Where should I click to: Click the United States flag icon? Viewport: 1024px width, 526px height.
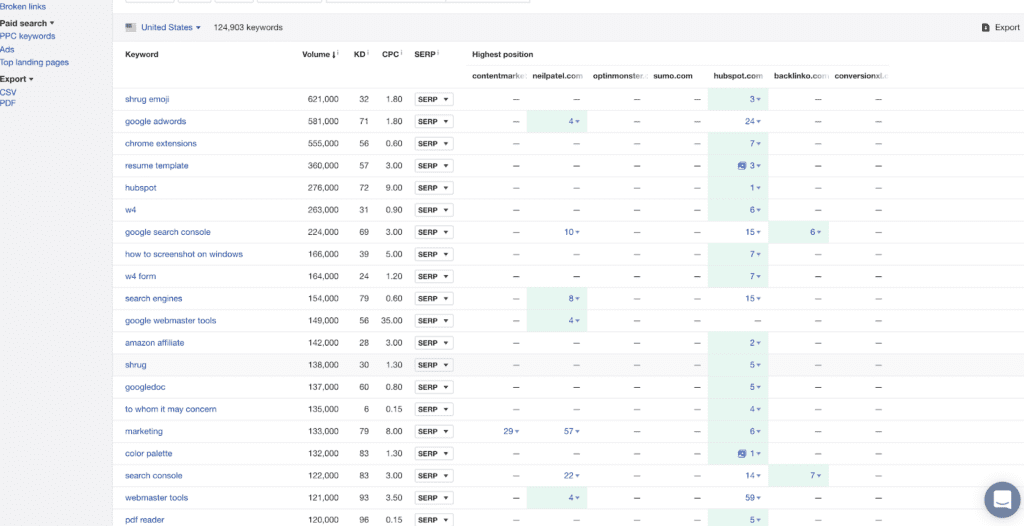tap(131, 27)
